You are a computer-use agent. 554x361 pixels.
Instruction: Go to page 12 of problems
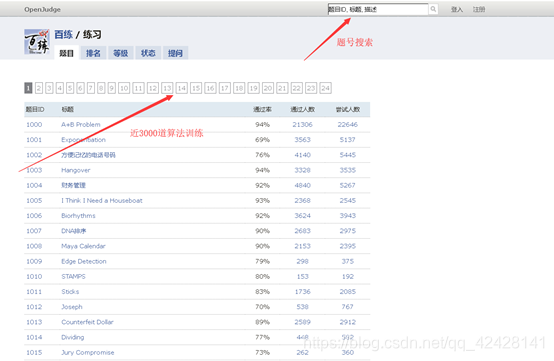(153, 88)
